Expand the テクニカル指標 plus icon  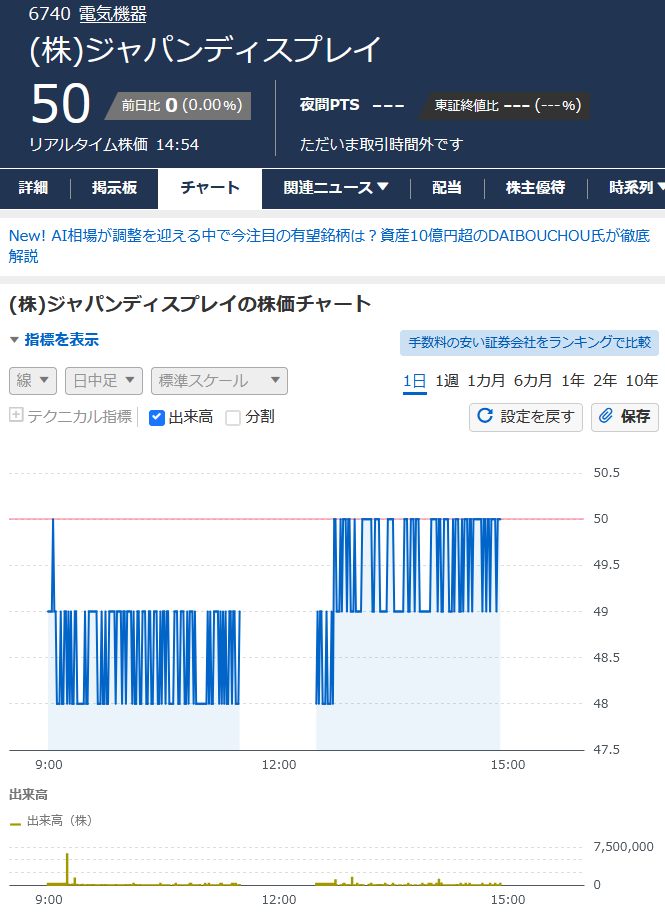[16, 415]
